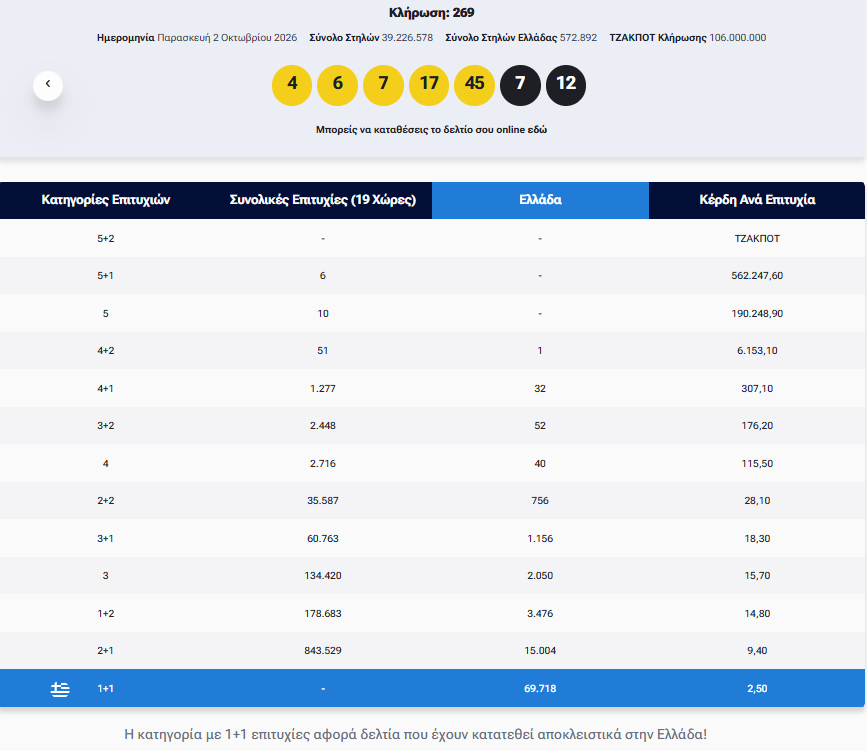Screen dimensions: 867x751
Task: Select the yellow ball number 4
Action: [x=292, y=85]
